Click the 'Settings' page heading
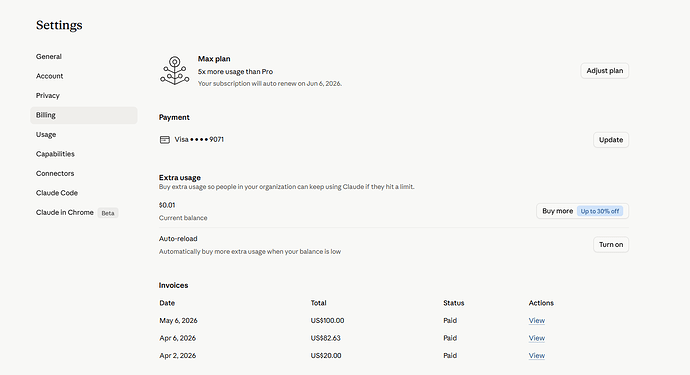 59,25
